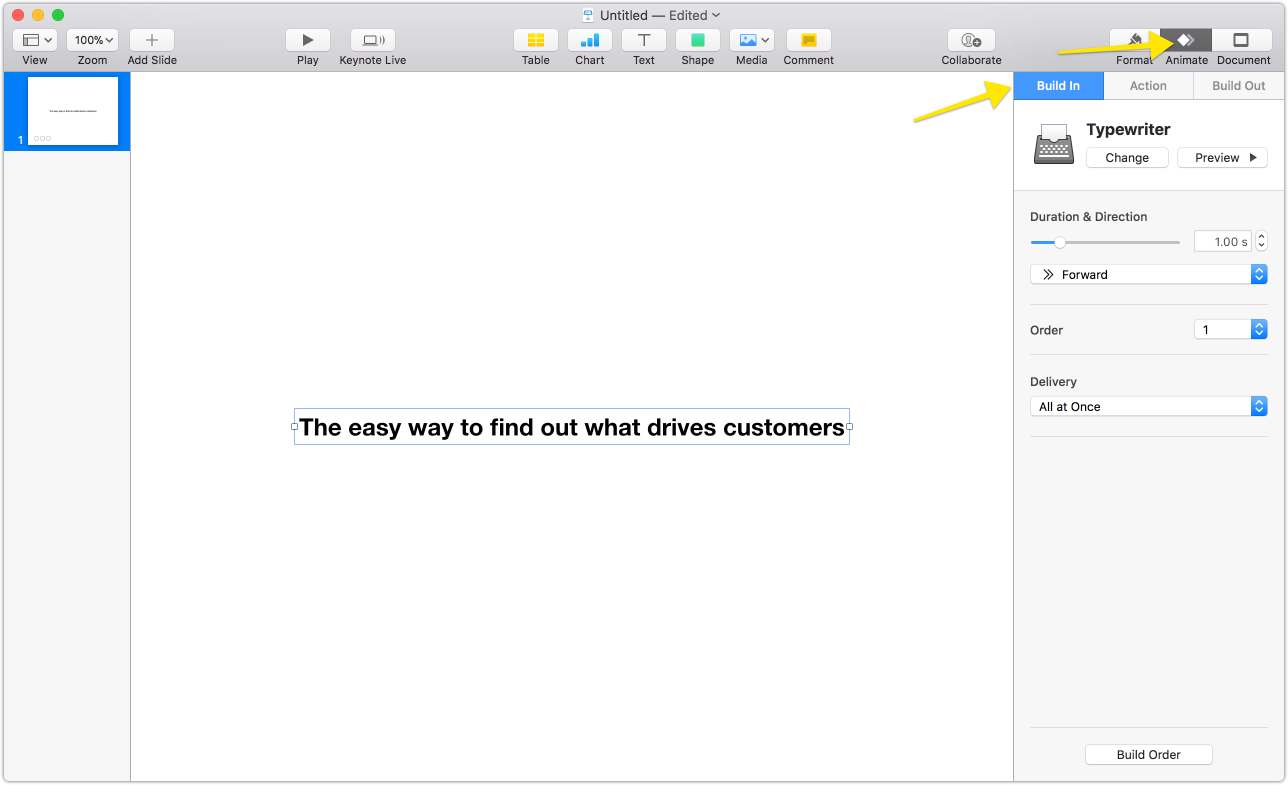
Task: Click the duration stepper arrows
Action: (x=1261, y=242)
